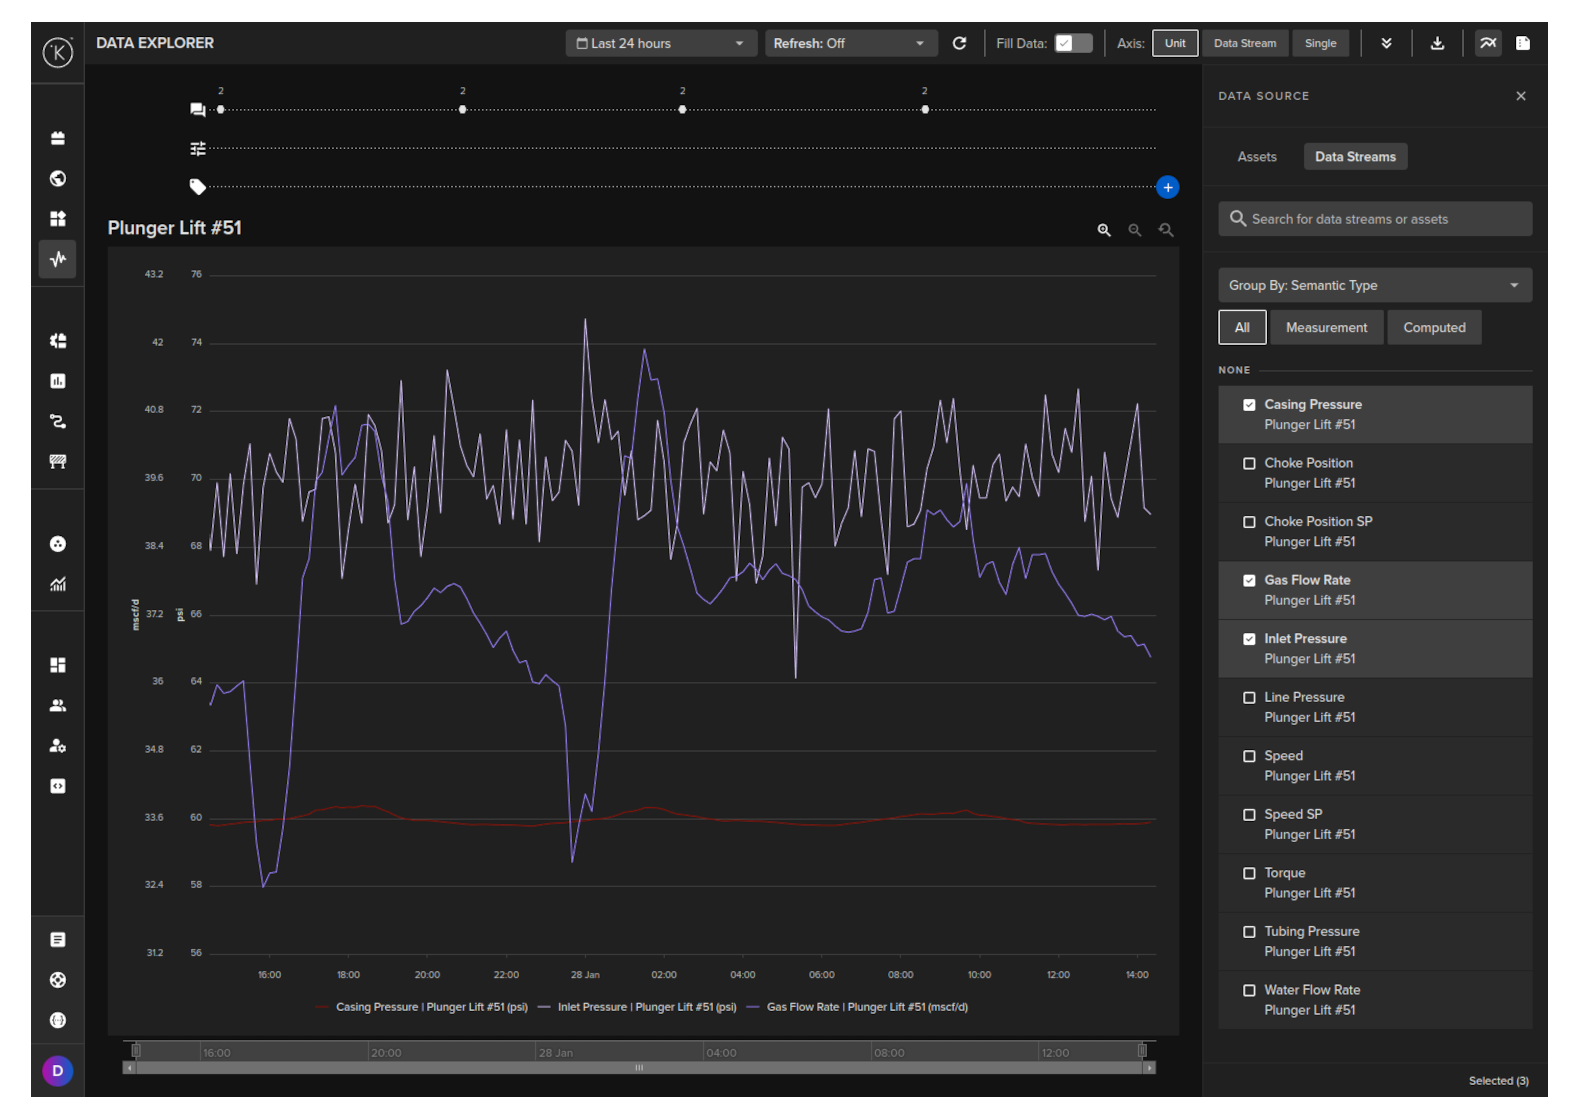This screenshot has height=1120, width=1580.
Task: Select the Measurement filter tab
Action: pos(1326,327)
